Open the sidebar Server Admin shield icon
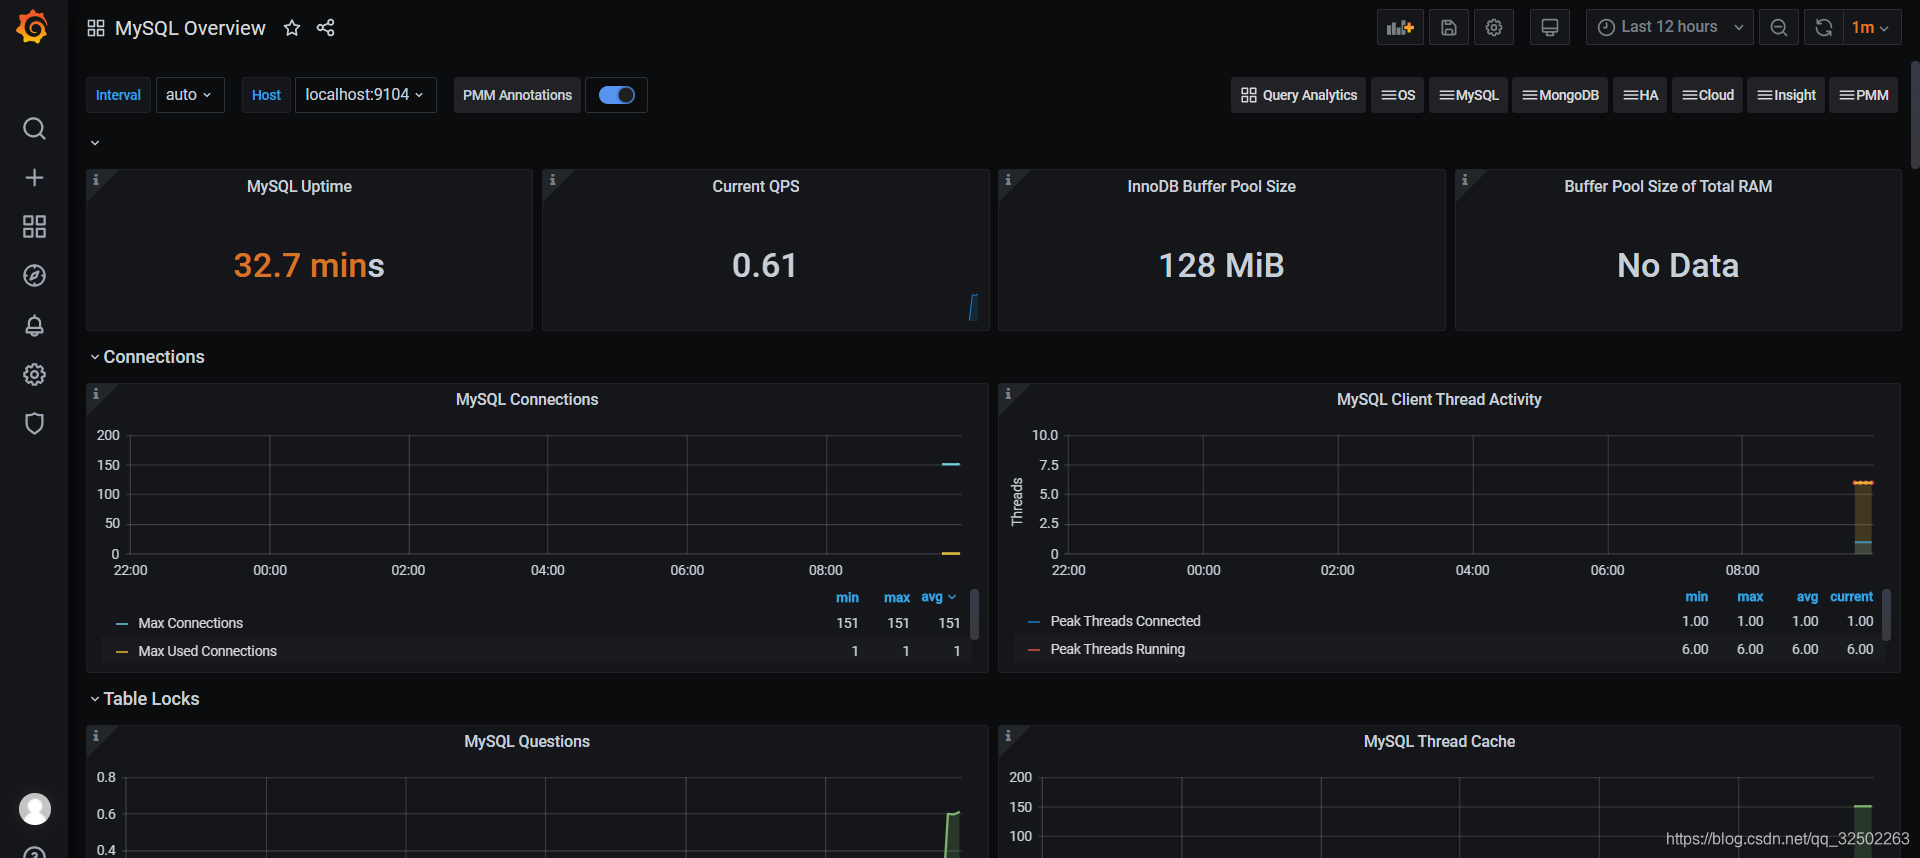Screen dimensions: 1920x858 pos(34,423)
